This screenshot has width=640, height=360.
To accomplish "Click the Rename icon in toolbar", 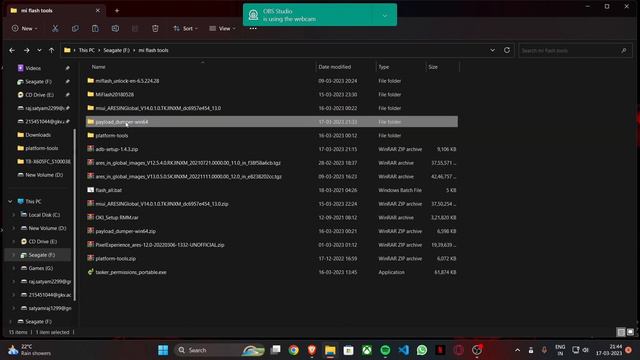I will [x=115, y=29].
